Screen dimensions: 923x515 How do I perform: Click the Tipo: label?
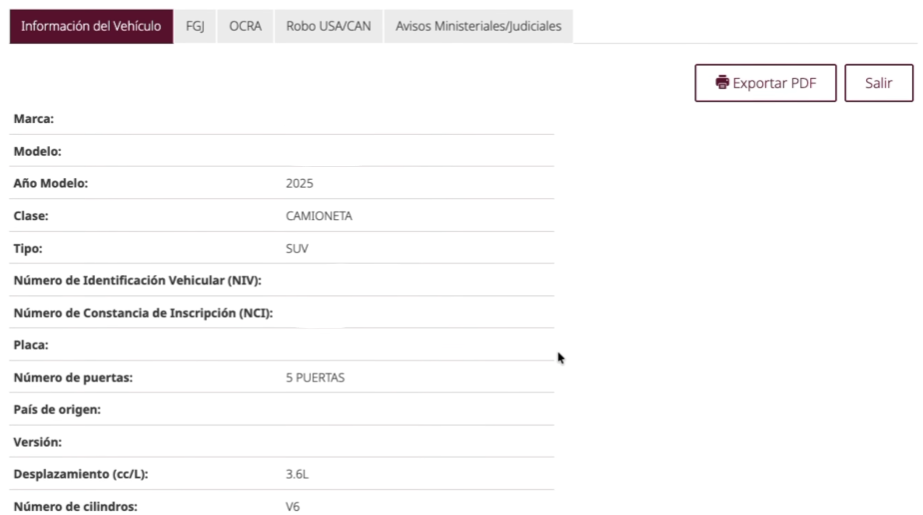28,248
